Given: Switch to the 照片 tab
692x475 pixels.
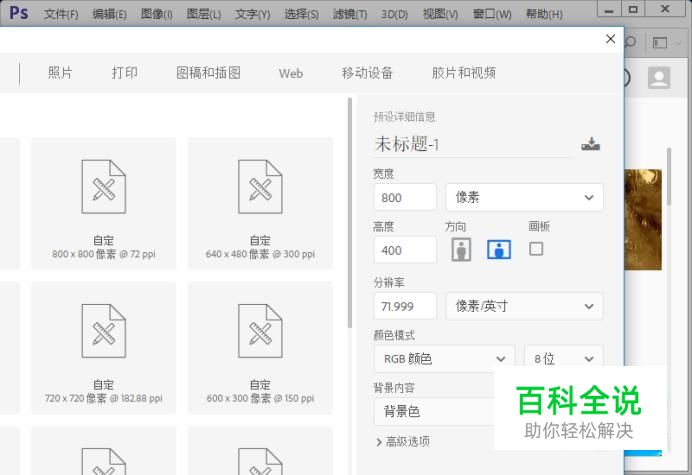Looking at the screenshot, I should (60, 73).
